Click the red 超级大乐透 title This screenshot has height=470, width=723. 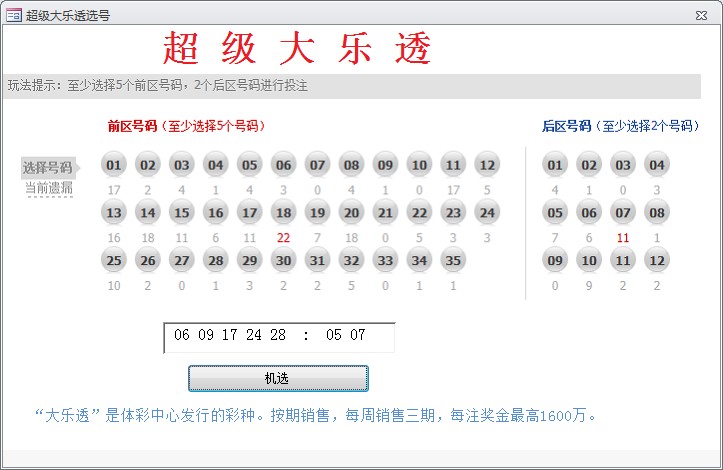[297, 48]
